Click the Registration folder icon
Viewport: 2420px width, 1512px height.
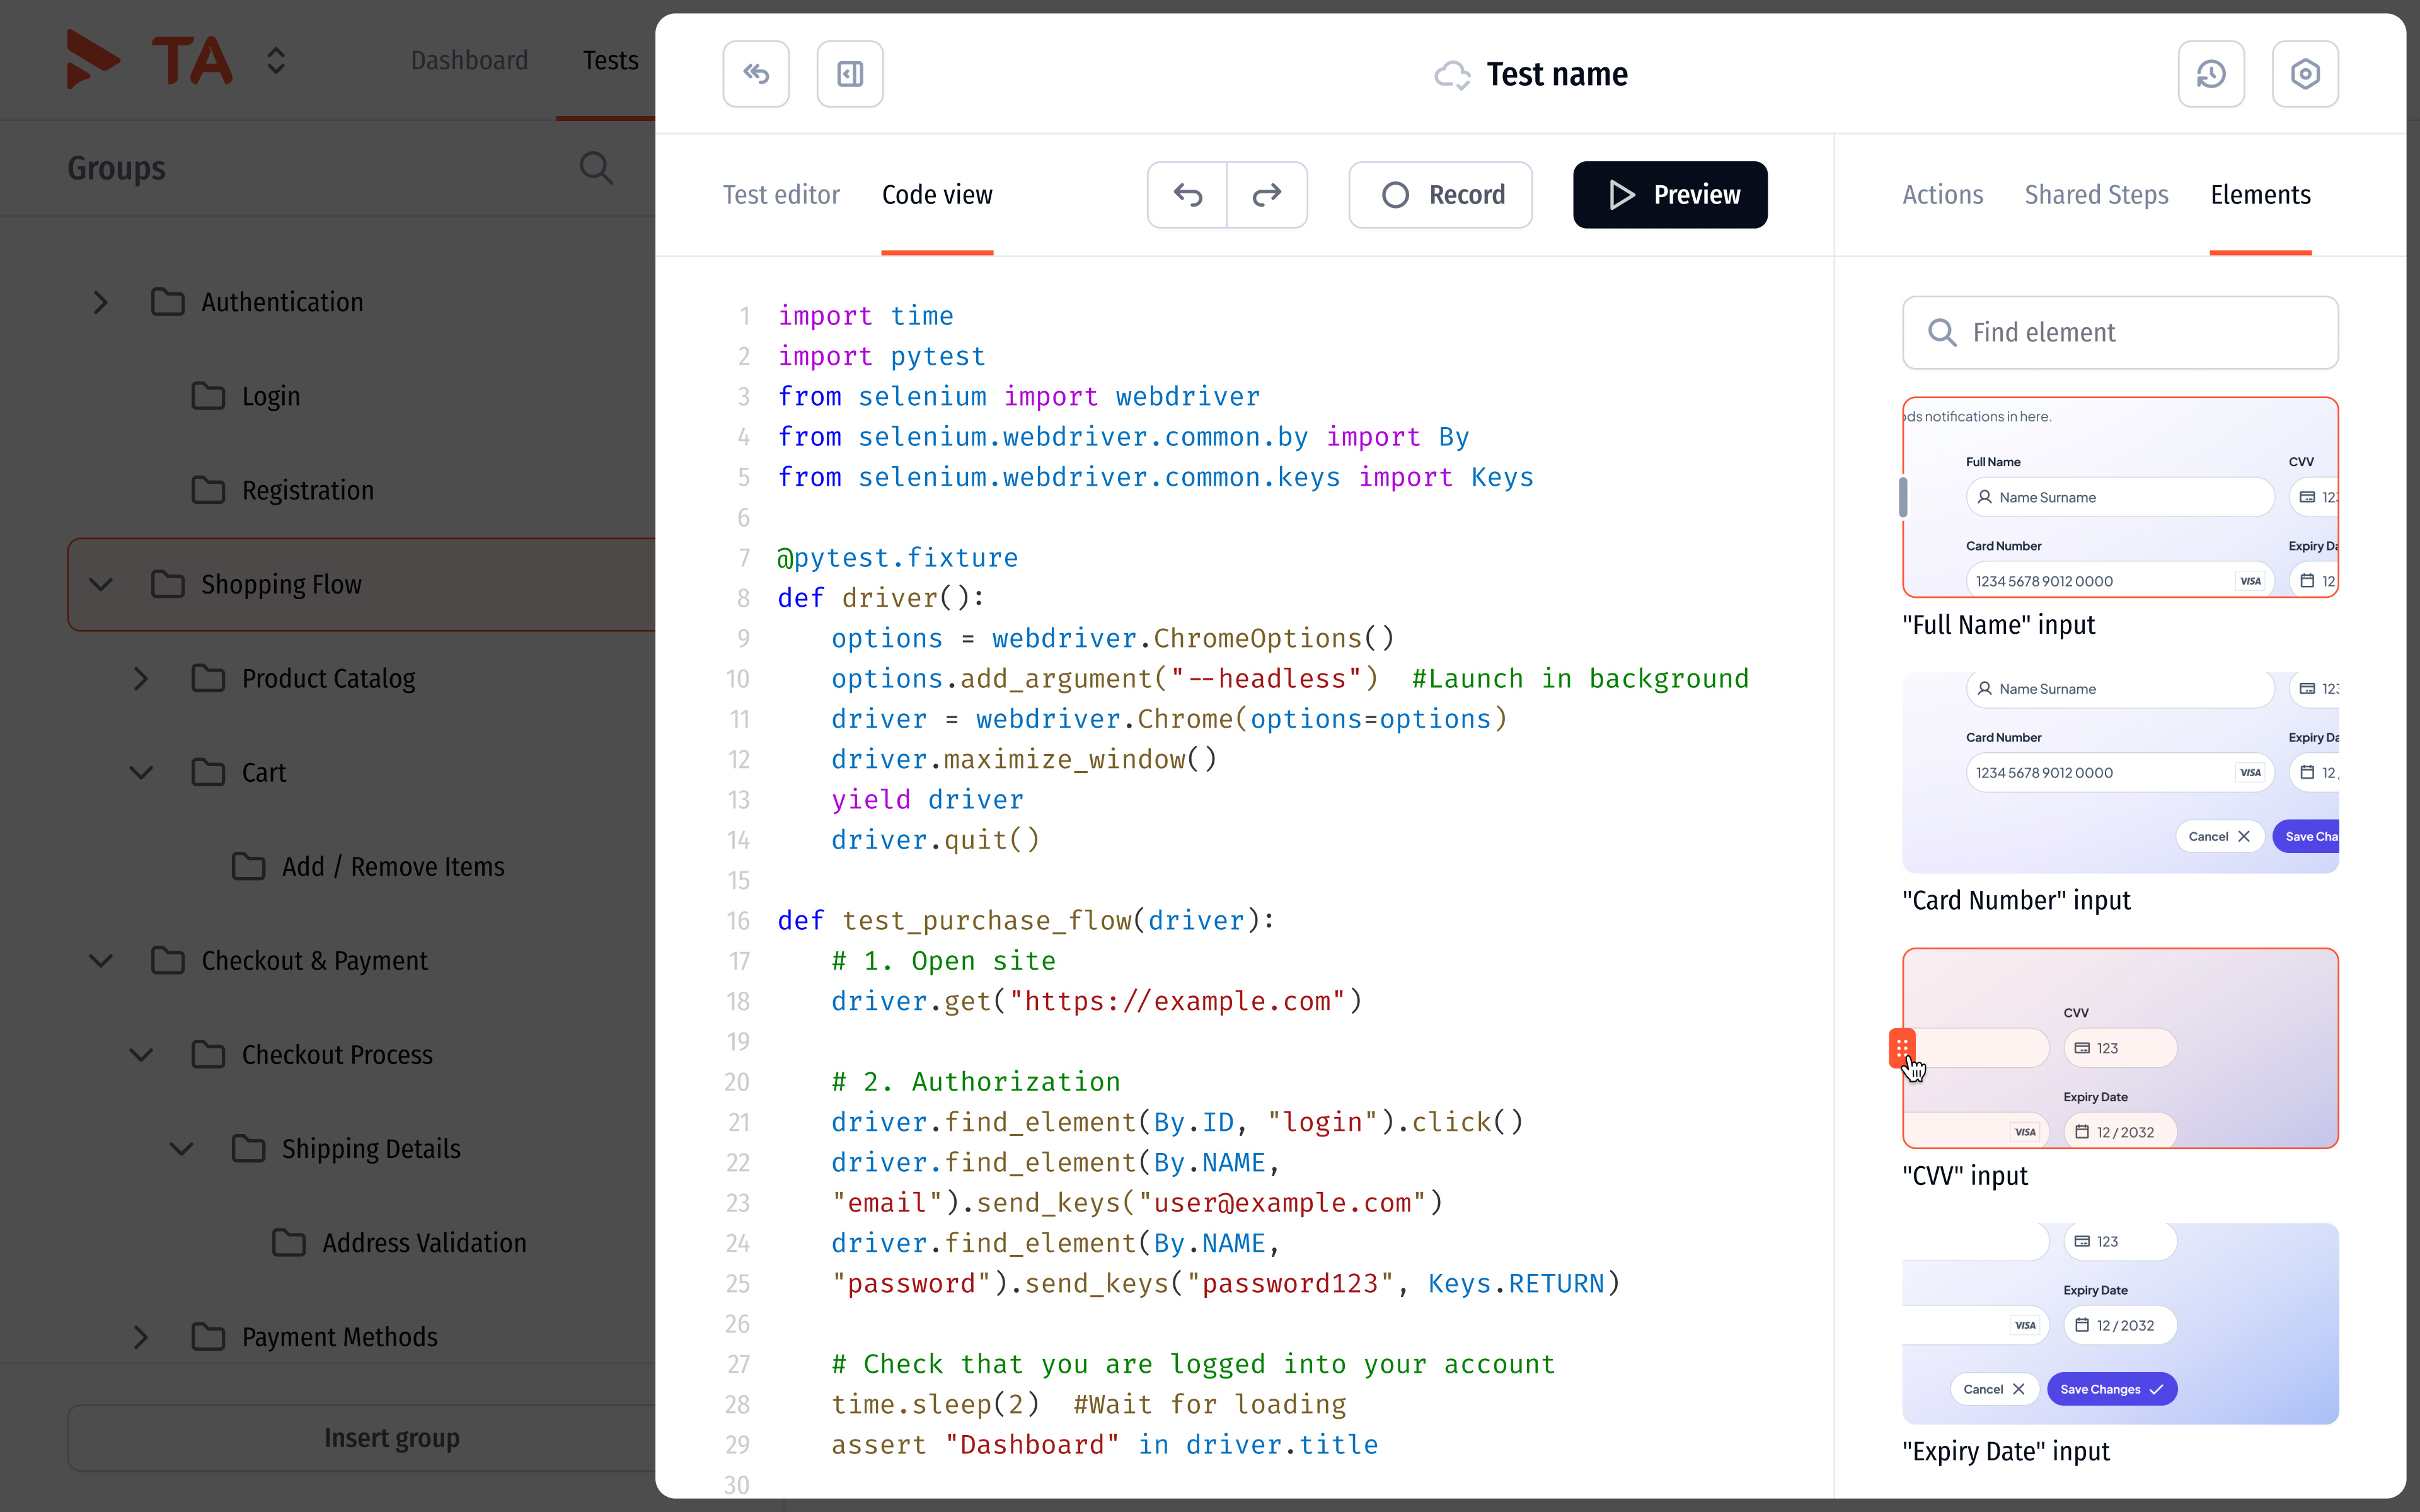tap(208, 490)
